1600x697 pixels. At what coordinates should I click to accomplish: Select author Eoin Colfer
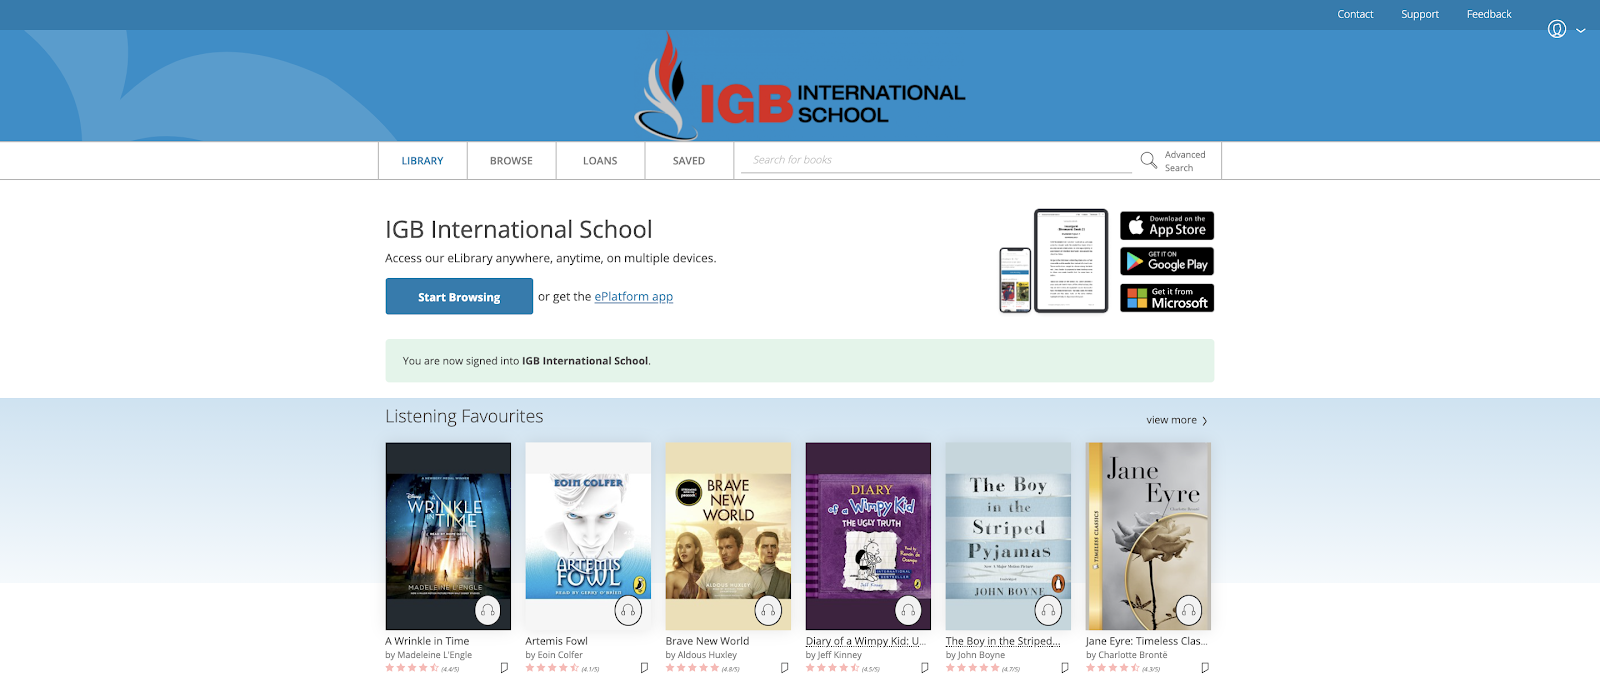(x=560, y=655)
